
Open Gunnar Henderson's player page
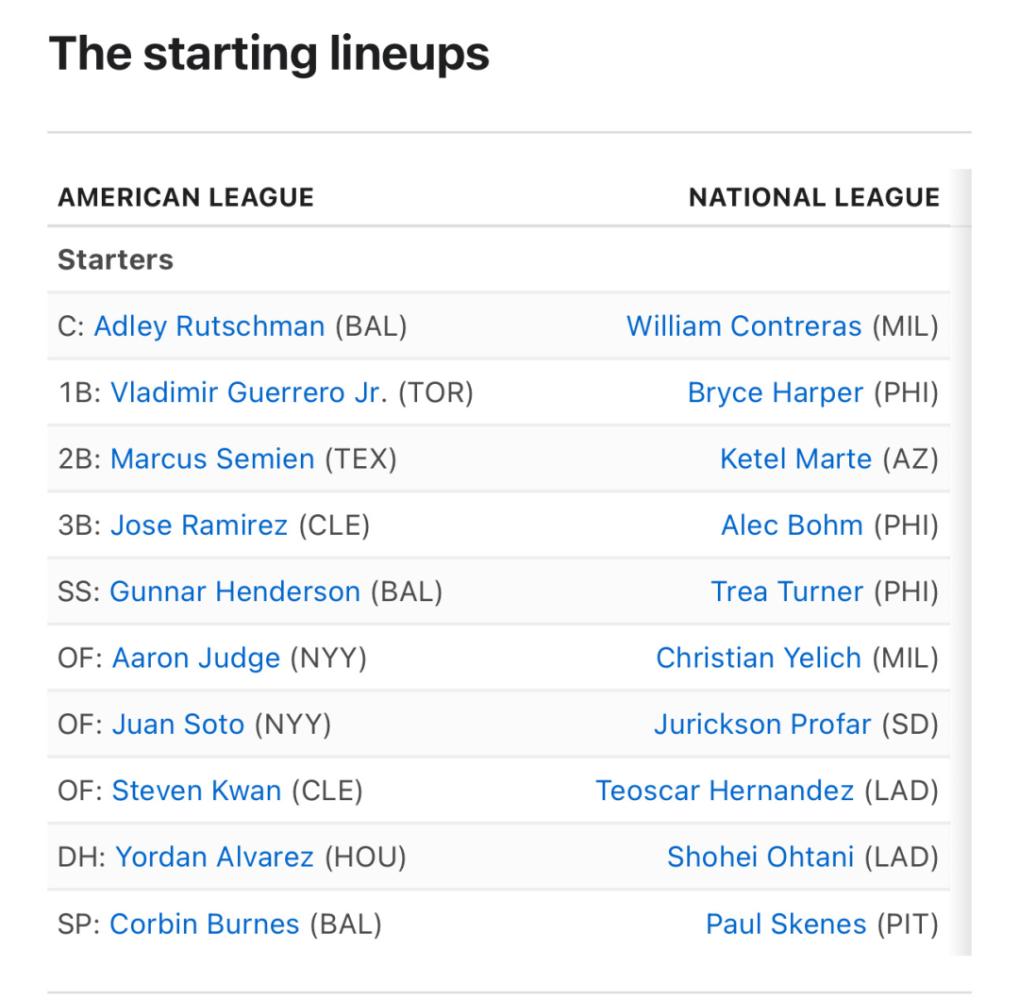(235, 591)
